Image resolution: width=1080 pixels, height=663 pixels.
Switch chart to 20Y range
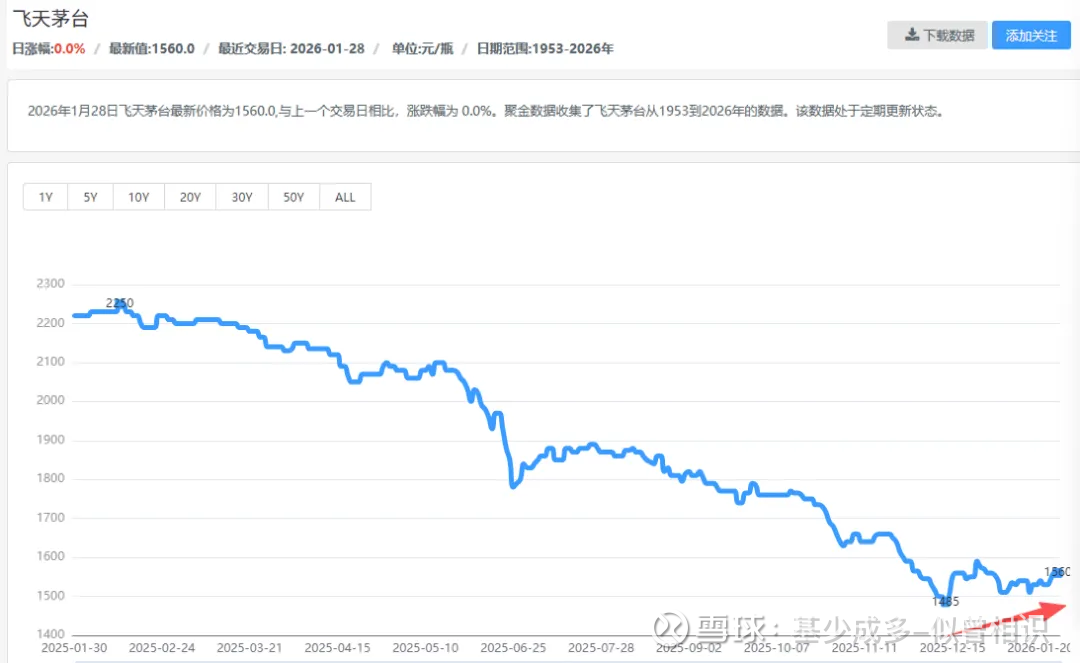click(190, 197)
